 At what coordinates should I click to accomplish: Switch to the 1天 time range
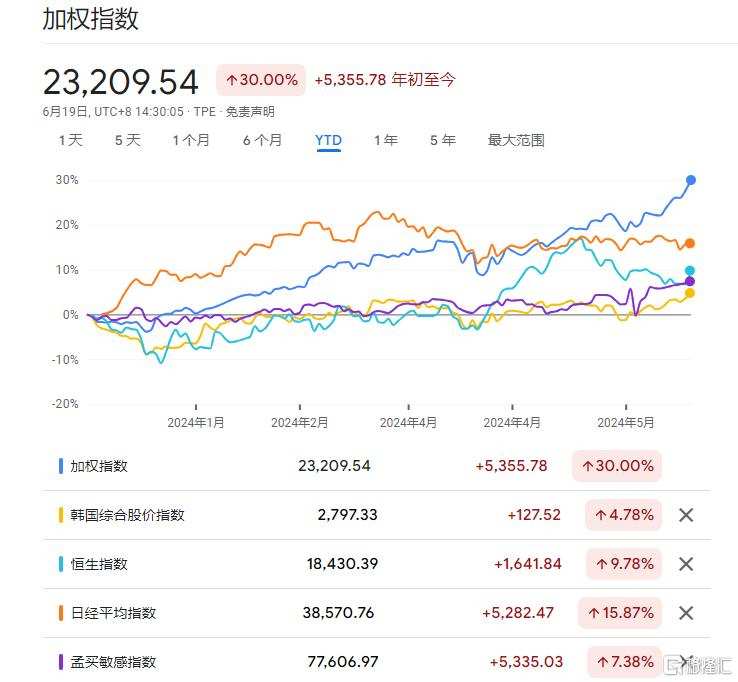coord(71,140)
